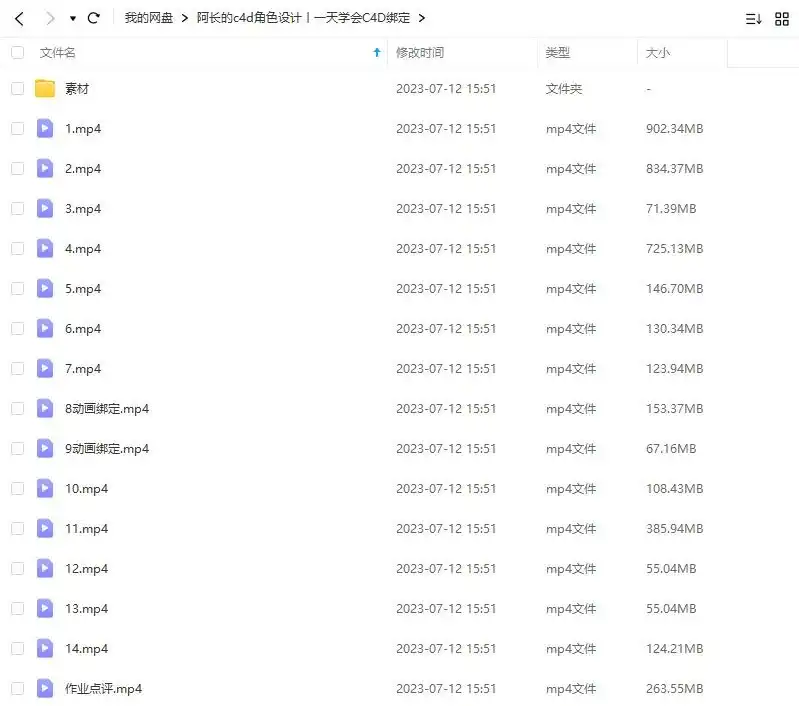Click the video icon of 10.mp4
The width and height of the screenshot is (799, 706).
(45, 488)
